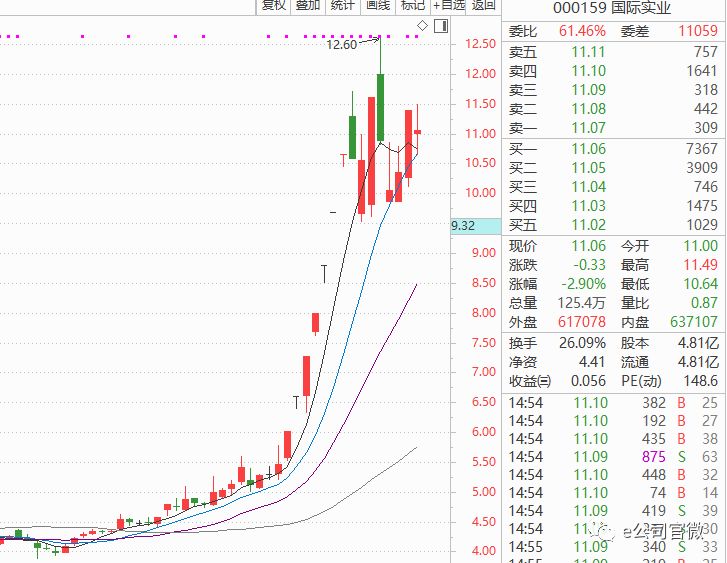Viewport: 727px width, 563px height.
Task: Click the 净资 value 4.41
Action: [592, 362]
